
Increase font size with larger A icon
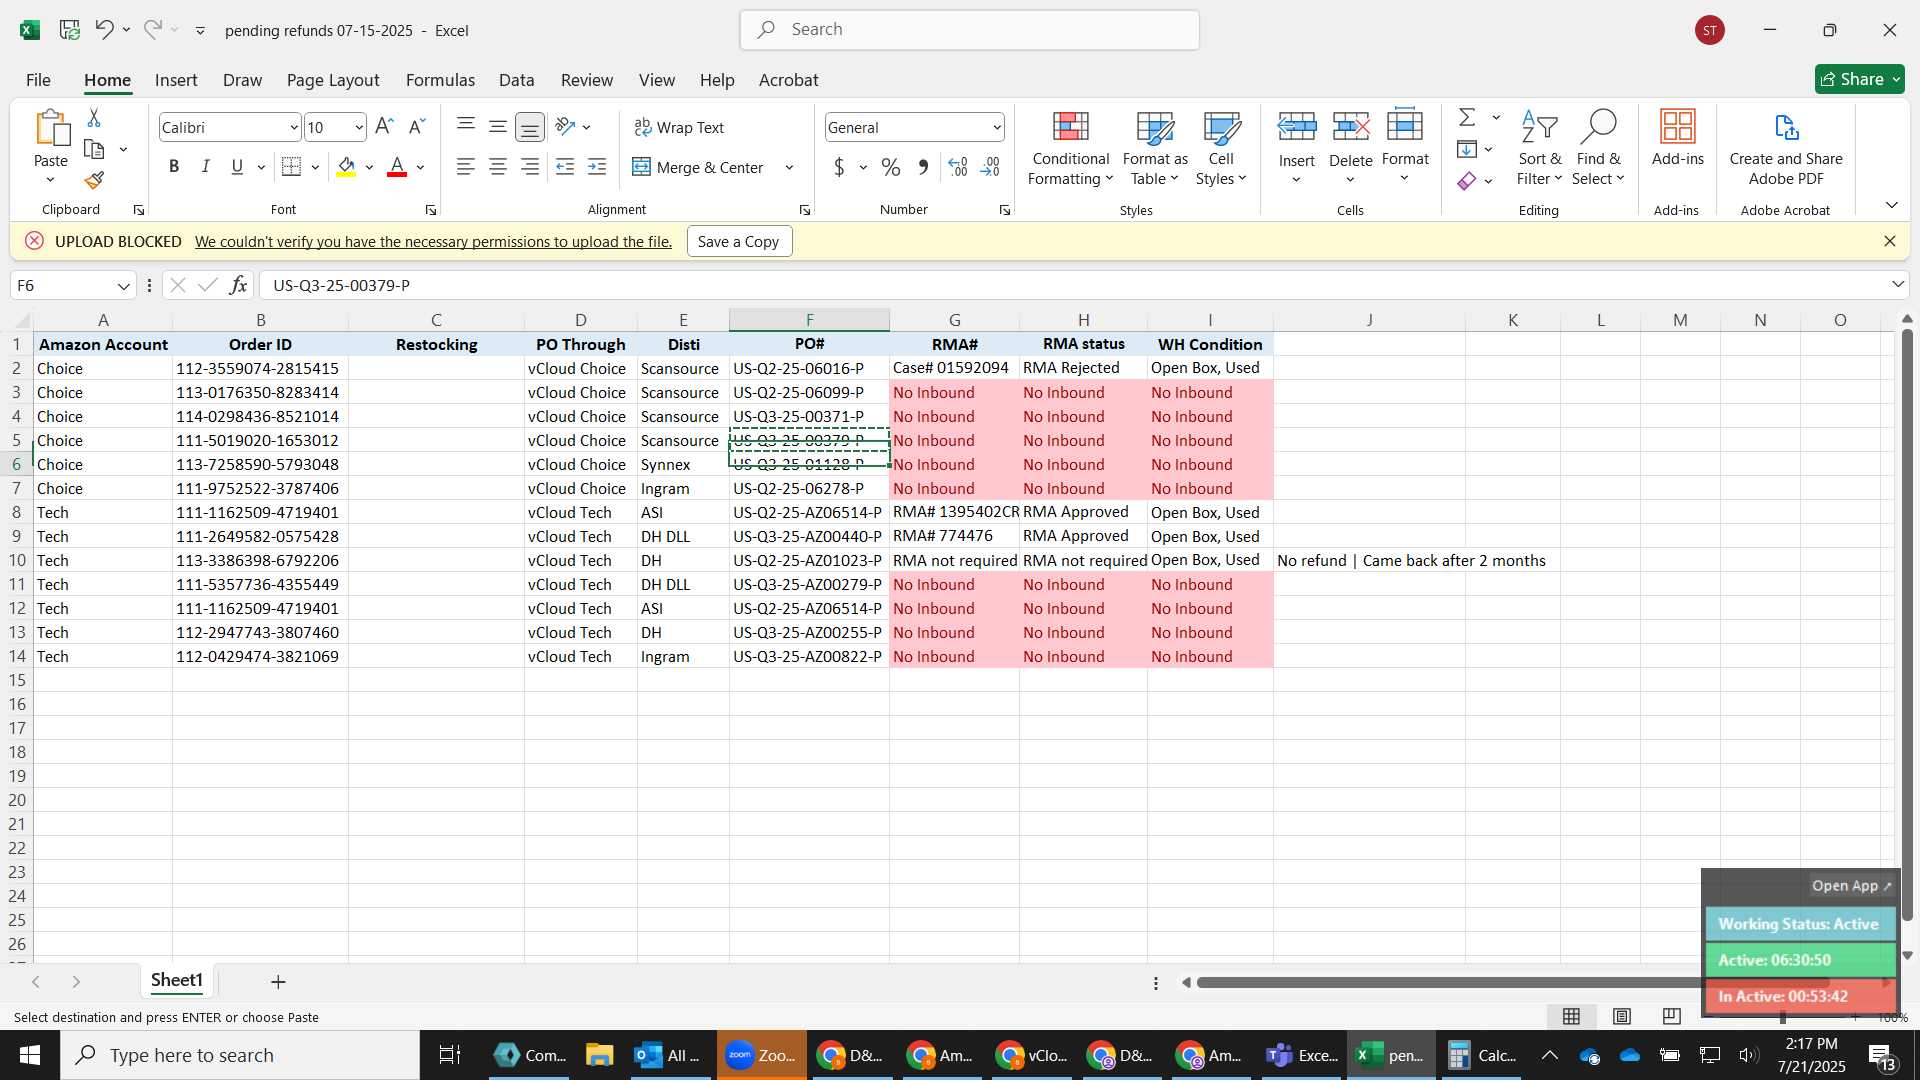tap(384, 127)
